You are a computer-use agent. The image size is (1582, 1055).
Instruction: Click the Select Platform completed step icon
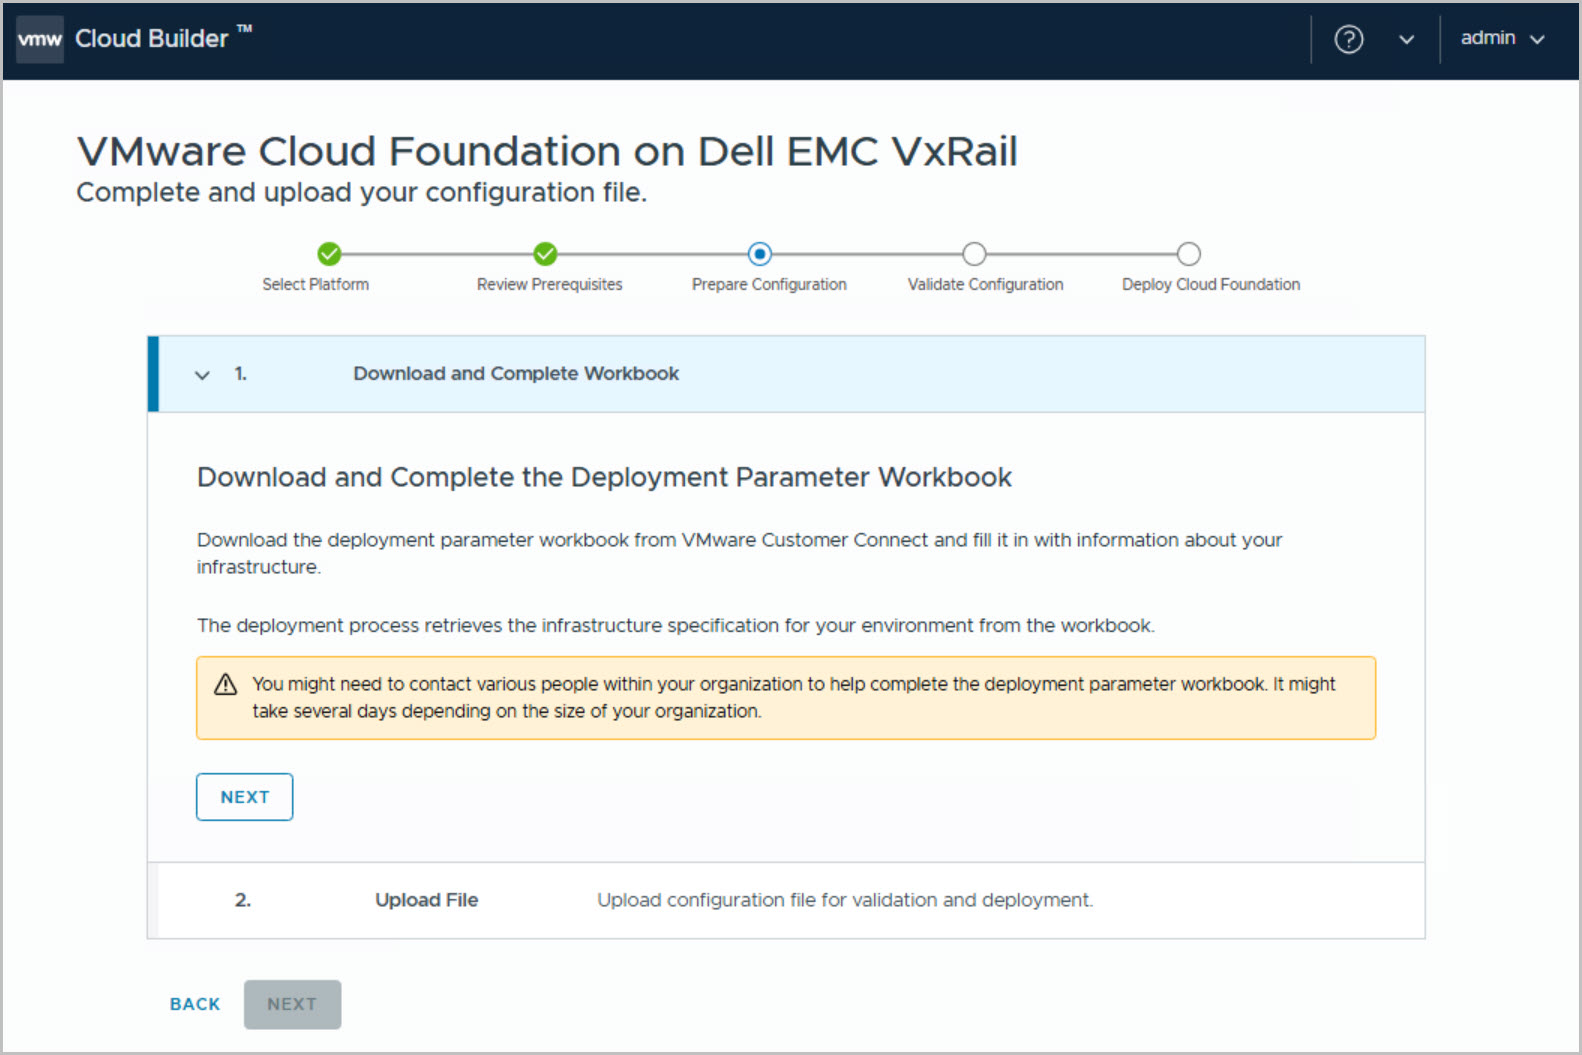(329, 254)
